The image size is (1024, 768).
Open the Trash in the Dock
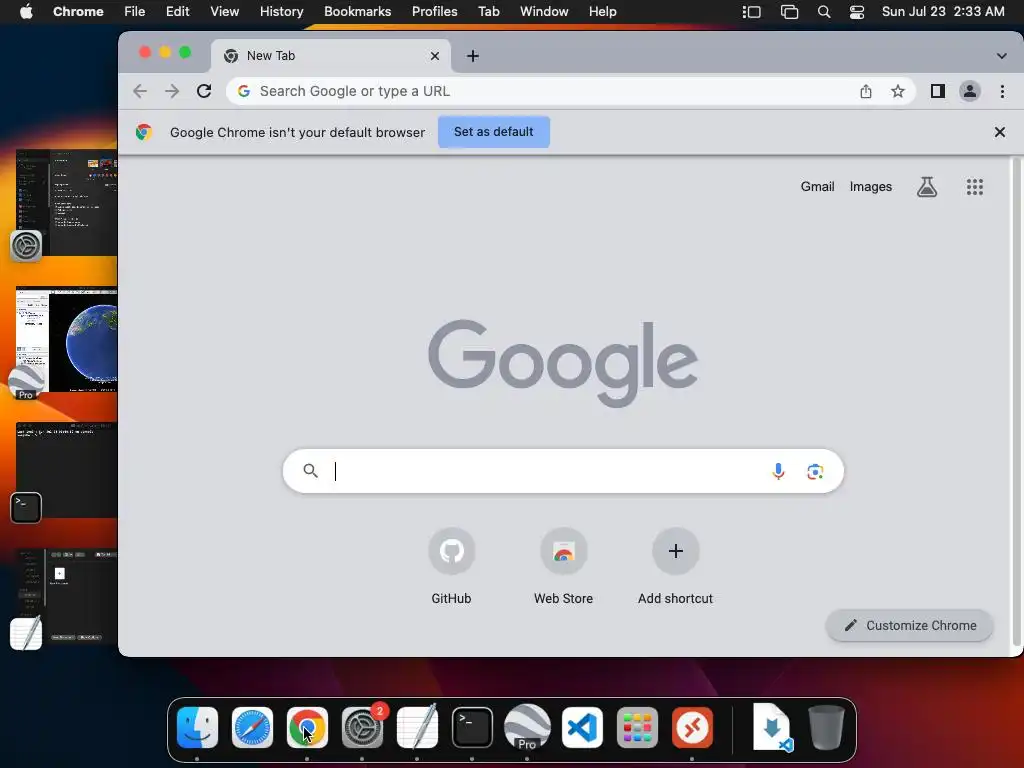coord(826,727)
